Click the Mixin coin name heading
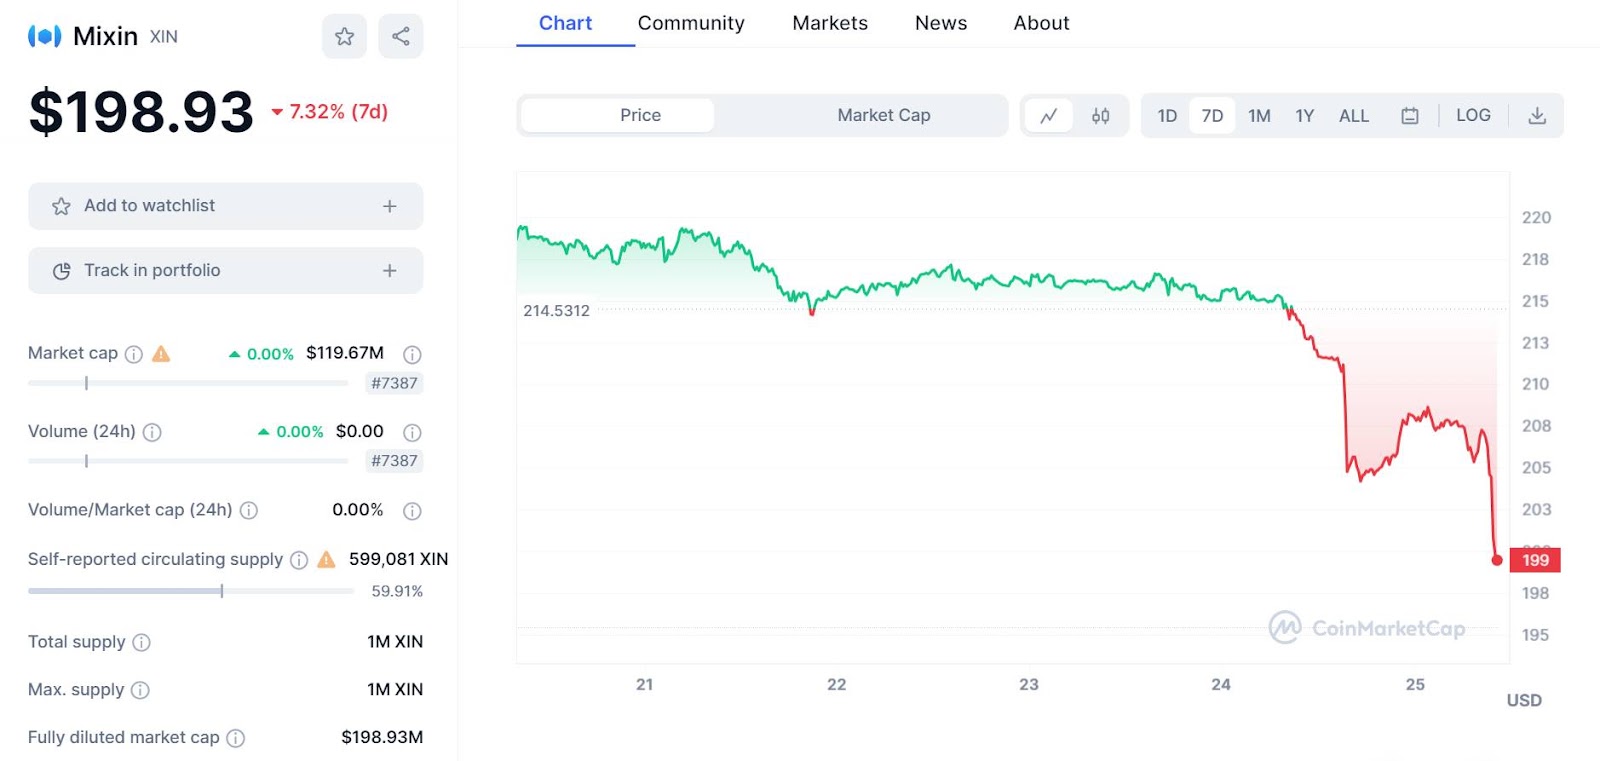Viewport: 1600px width, 761px height. pyautogui.click(x=105, y=36)
